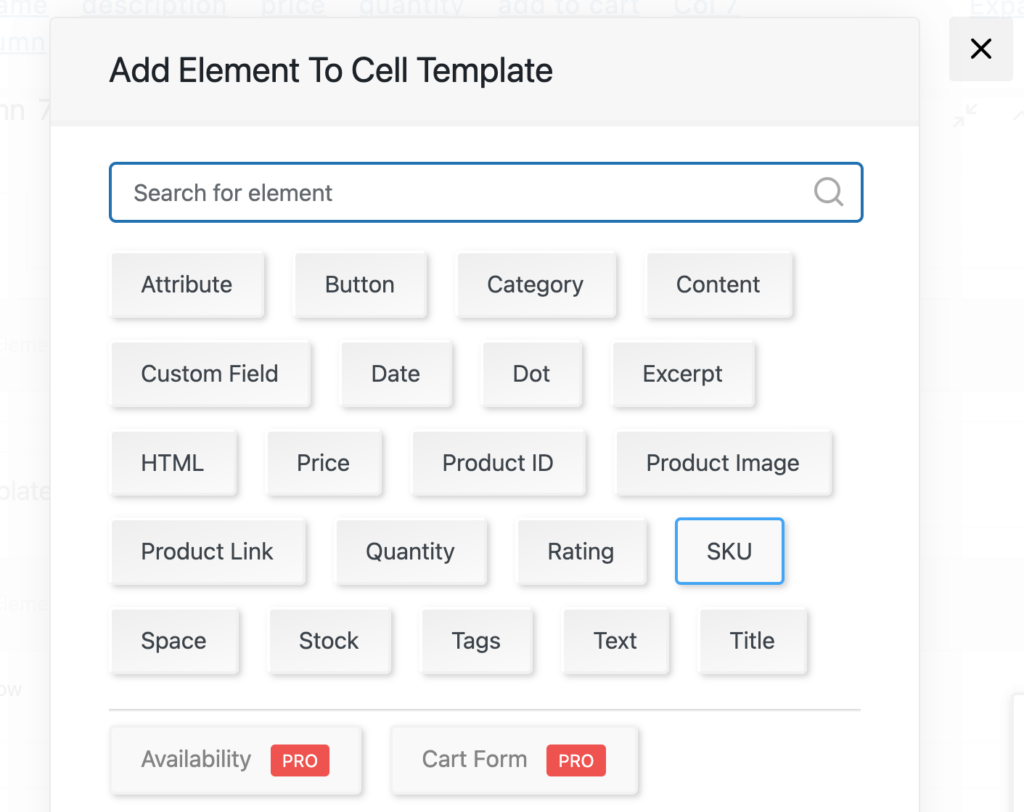Viewport: 1024px width, 812px height.
Task: Select the Custom Field element
Action: tap(210, 374)
